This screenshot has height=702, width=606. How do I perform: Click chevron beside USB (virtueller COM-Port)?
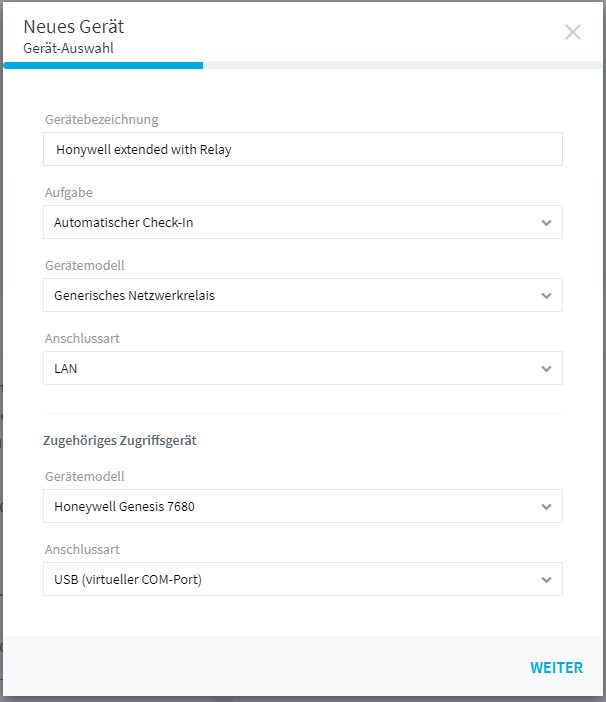pos(546,579)
